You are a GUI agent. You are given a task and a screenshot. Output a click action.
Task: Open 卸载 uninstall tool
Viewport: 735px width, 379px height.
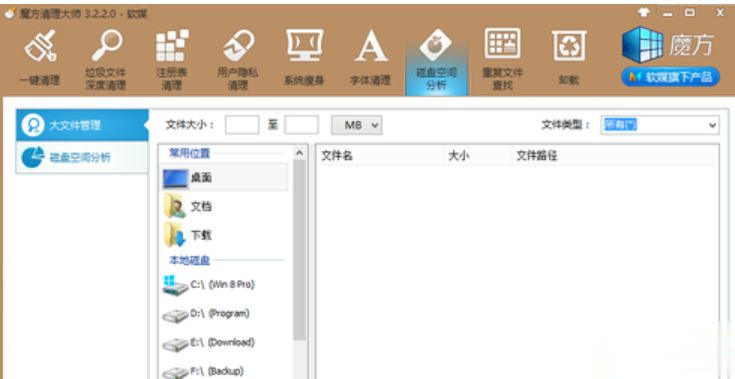tap(569, 59)
